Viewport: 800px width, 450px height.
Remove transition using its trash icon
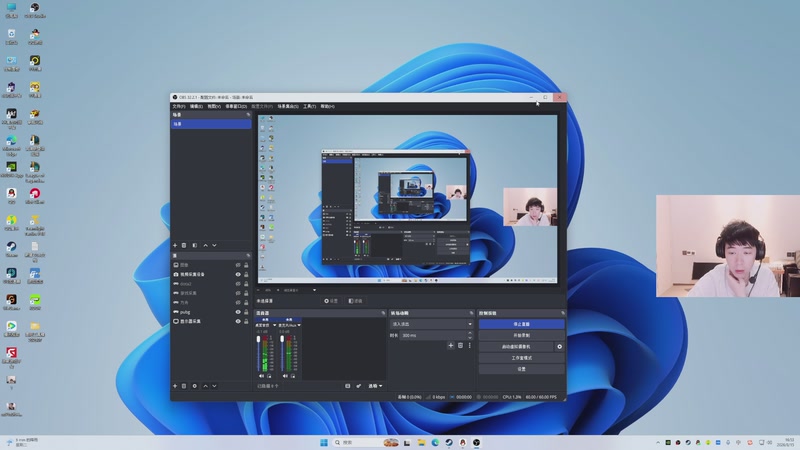[x=460, y=345]
